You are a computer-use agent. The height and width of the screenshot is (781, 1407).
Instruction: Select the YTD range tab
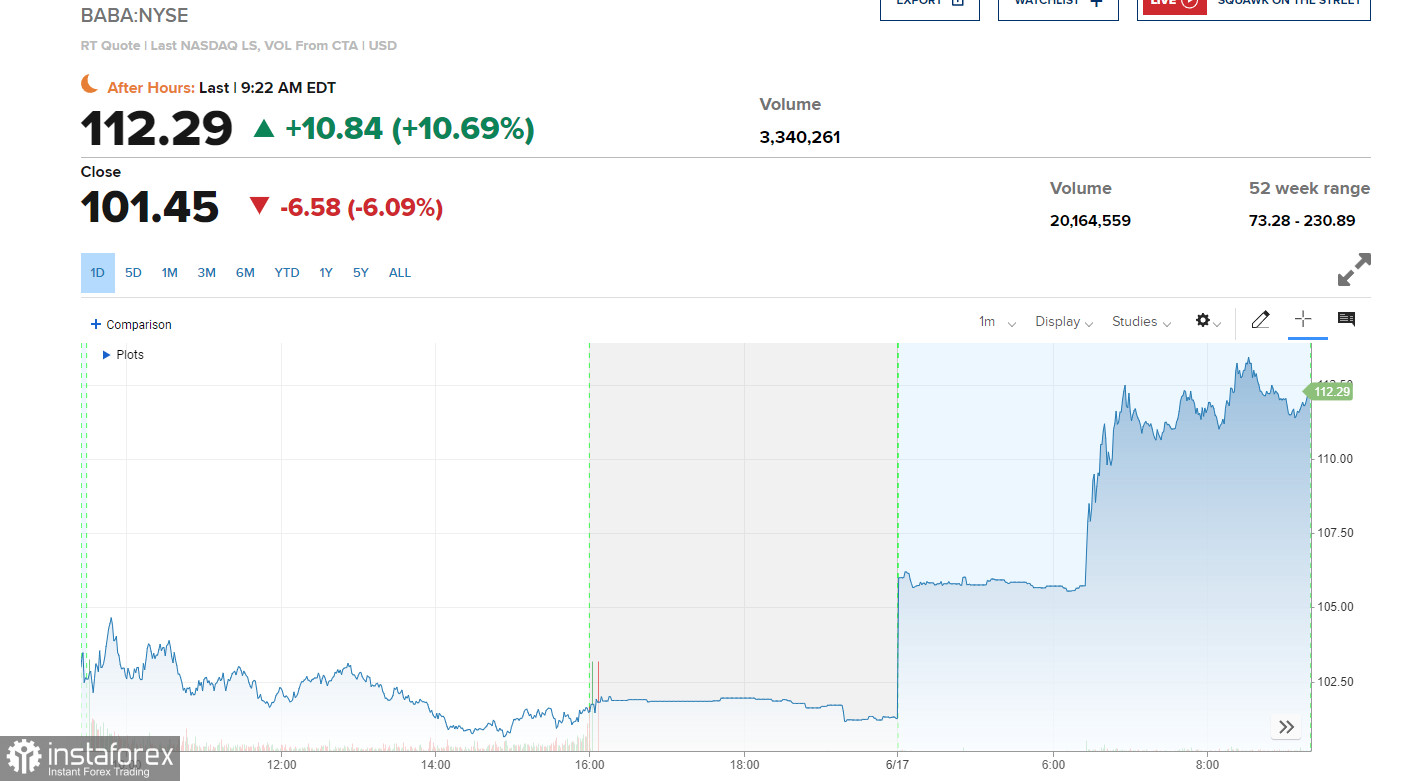pyautogui.click(x=287, y=273)
